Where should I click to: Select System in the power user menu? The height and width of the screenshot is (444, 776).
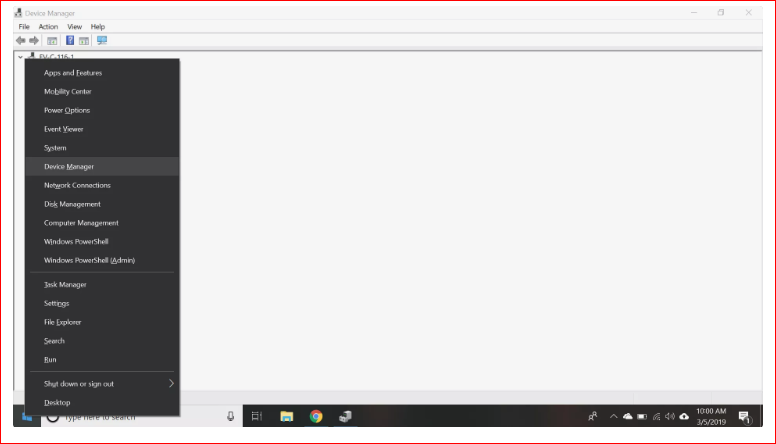click(102, 148)
